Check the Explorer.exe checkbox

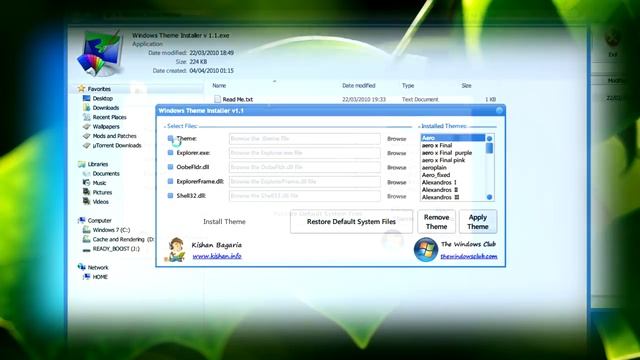pos(171,153)
